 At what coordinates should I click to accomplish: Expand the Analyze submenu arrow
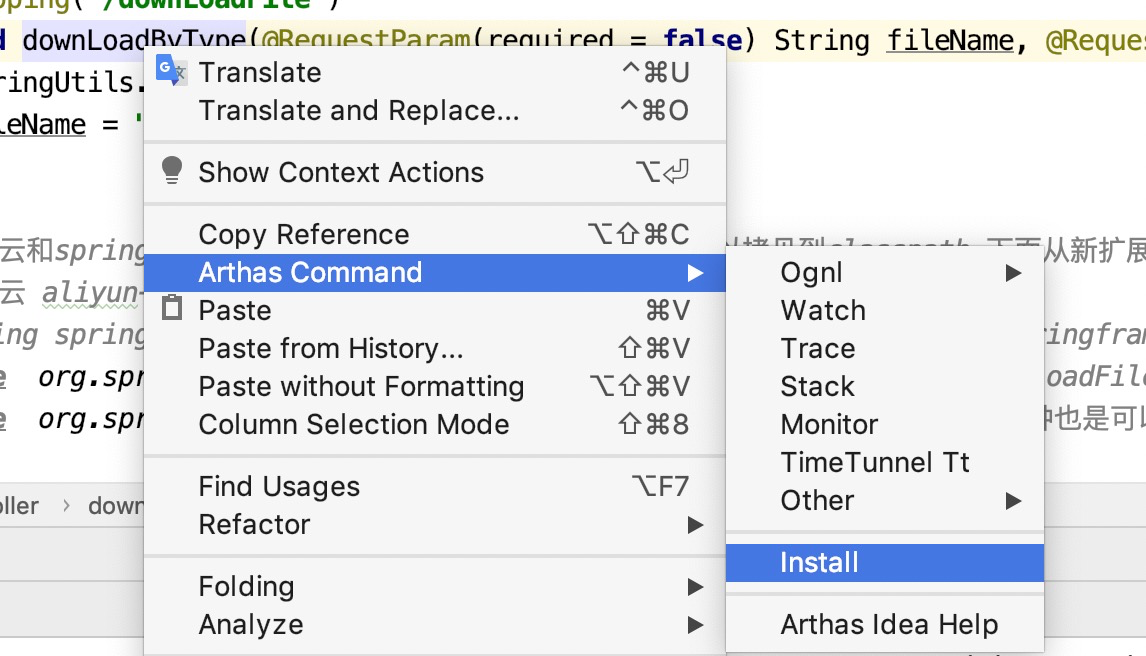point(696,625)
